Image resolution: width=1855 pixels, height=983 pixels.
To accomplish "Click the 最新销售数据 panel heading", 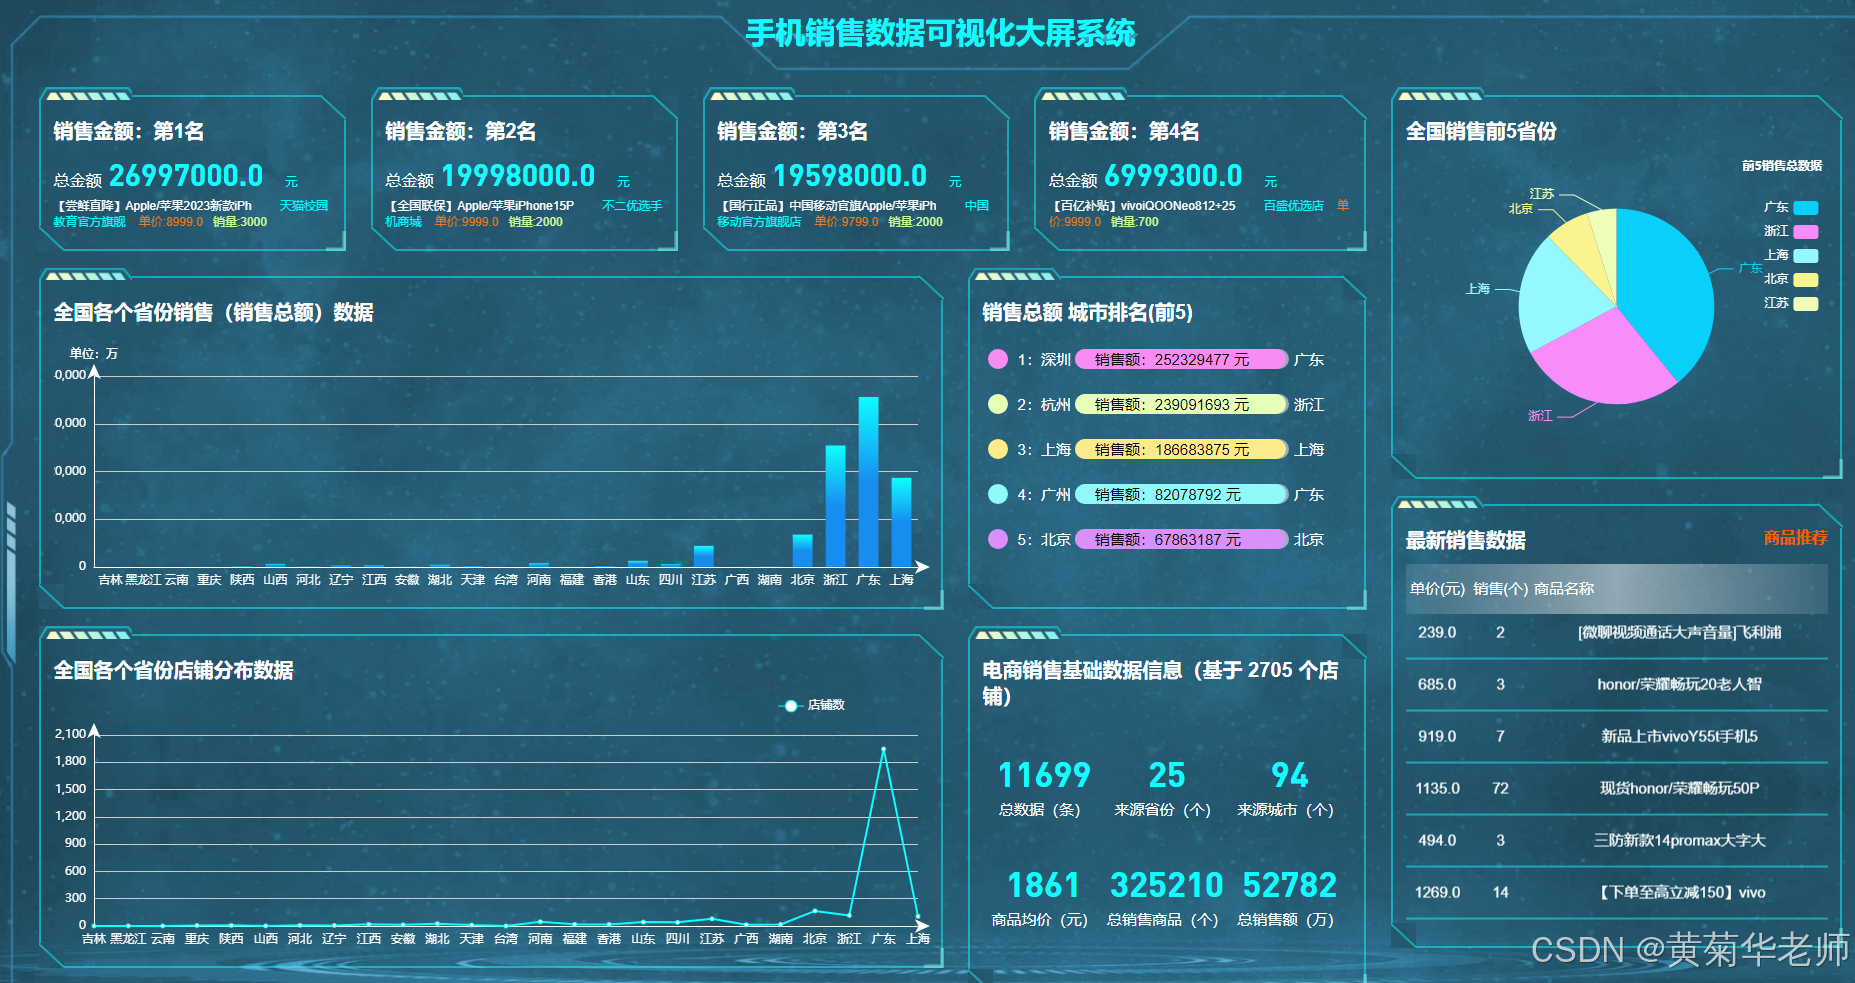I will [x=1465, y=540].
